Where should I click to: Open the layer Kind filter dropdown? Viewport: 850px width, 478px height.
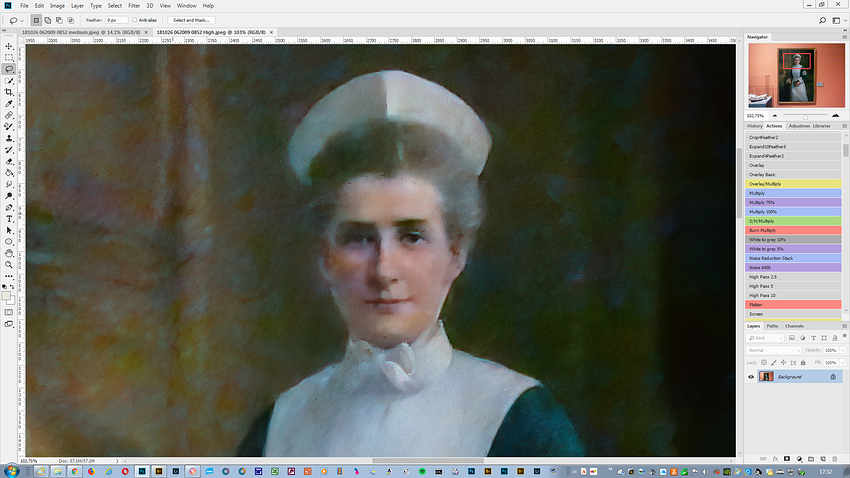pyautogui.click(x=766, y=338)
